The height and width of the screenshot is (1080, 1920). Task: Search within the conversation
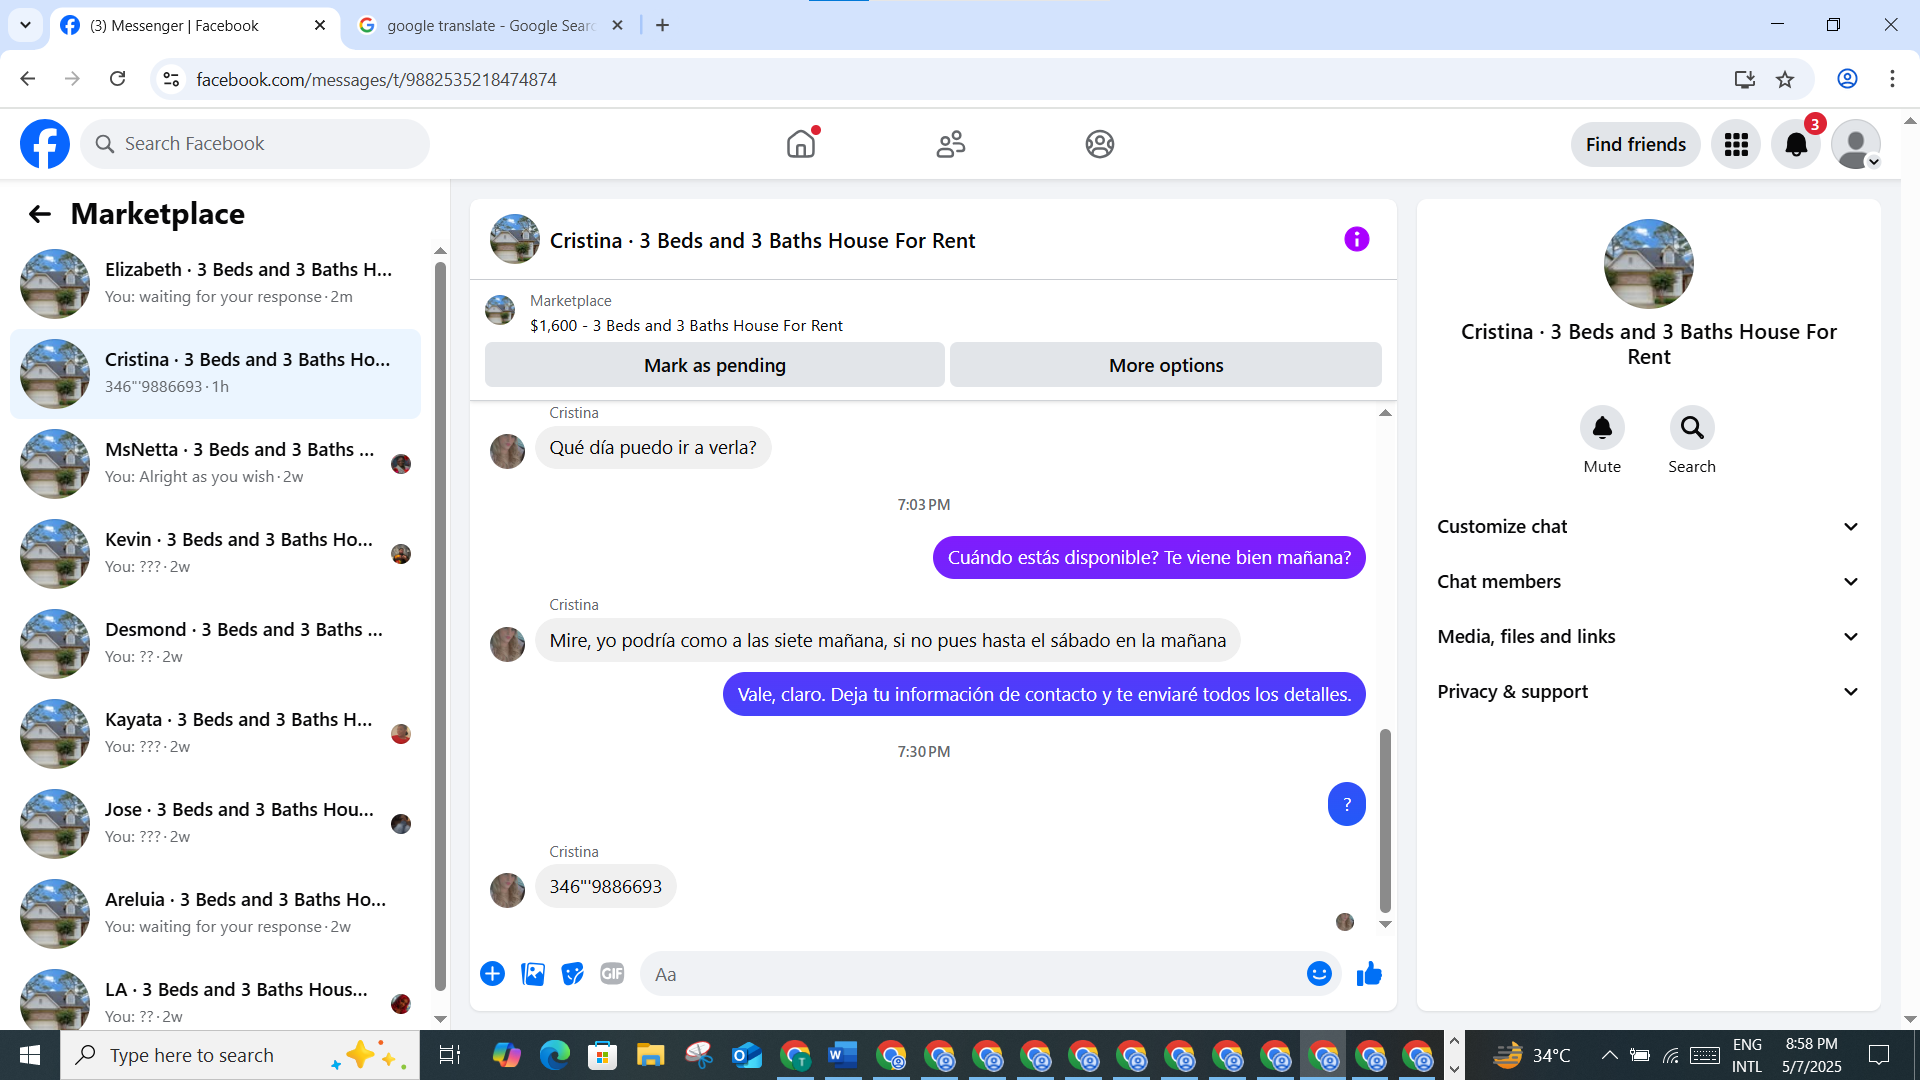click(x=1691, y=429)
